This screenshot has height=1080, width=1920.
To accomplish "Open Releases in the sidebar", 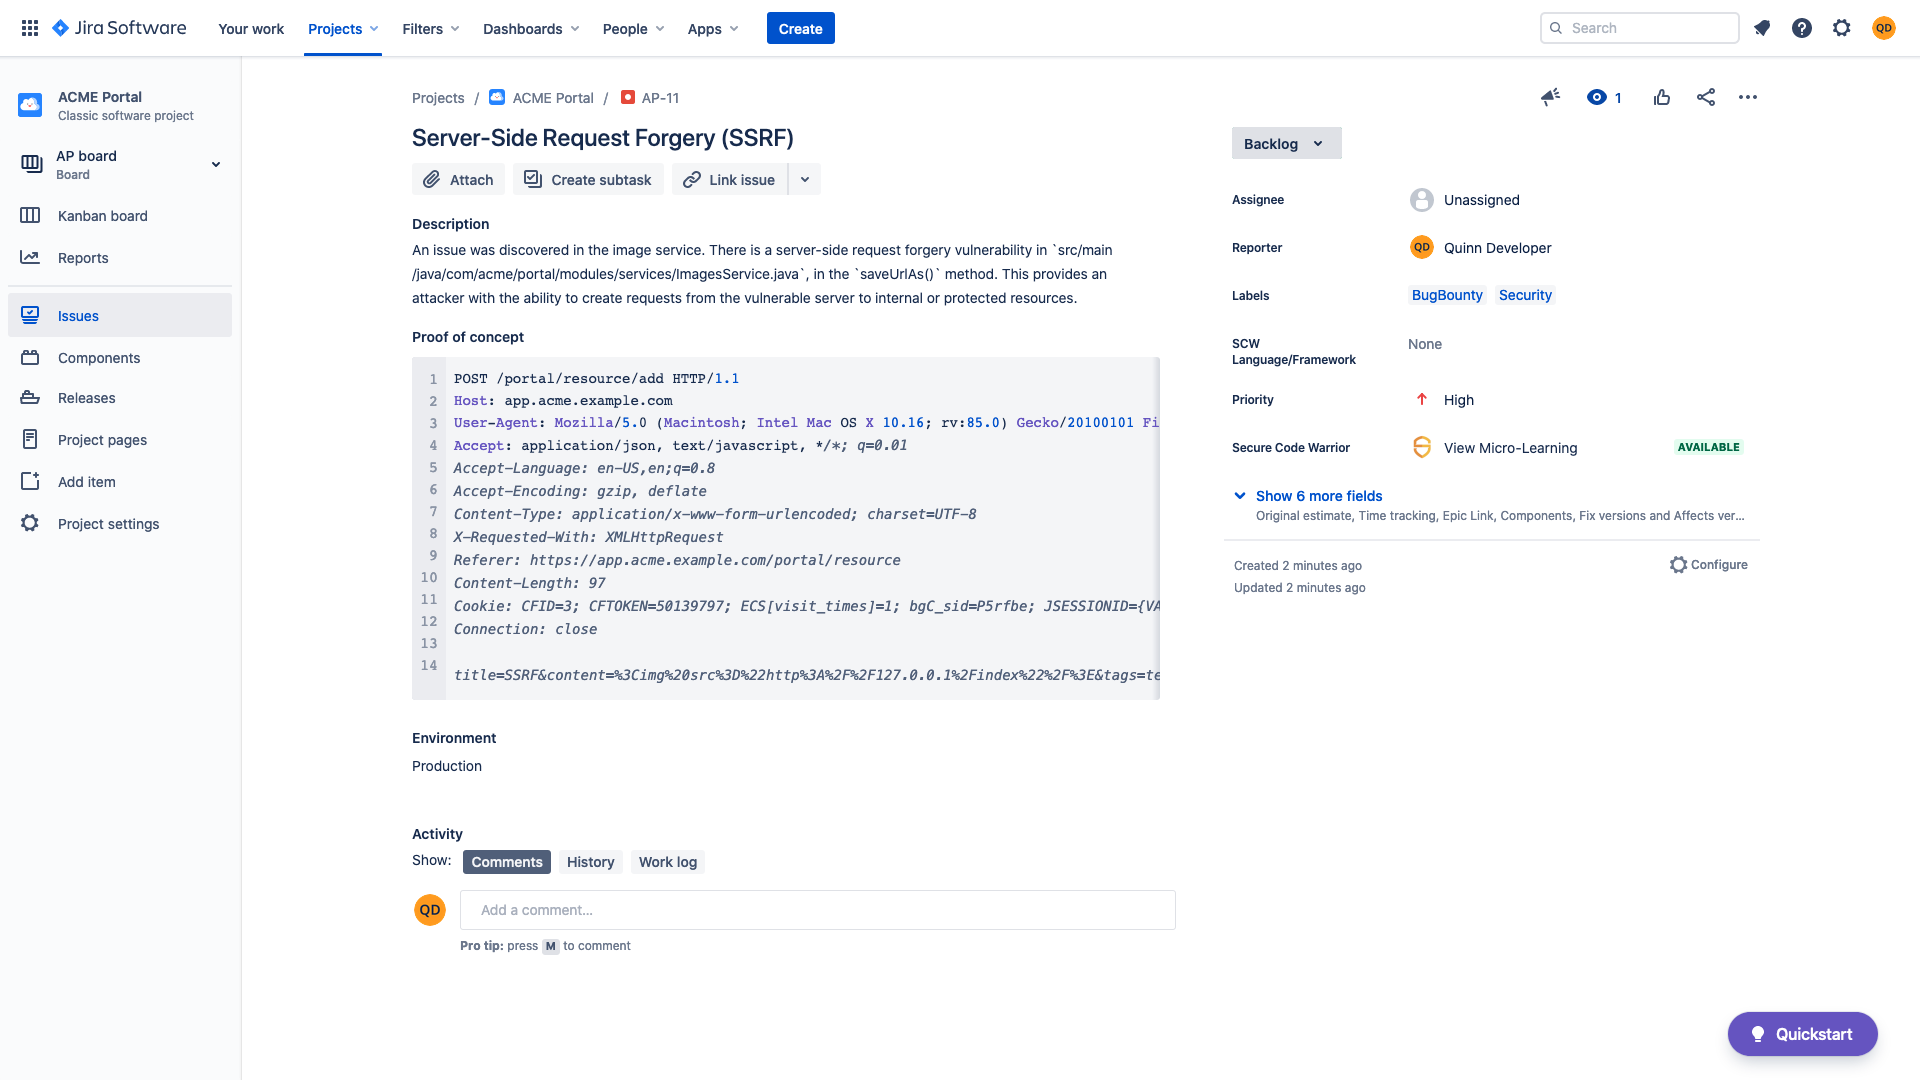I will click(x=120, y=398).
